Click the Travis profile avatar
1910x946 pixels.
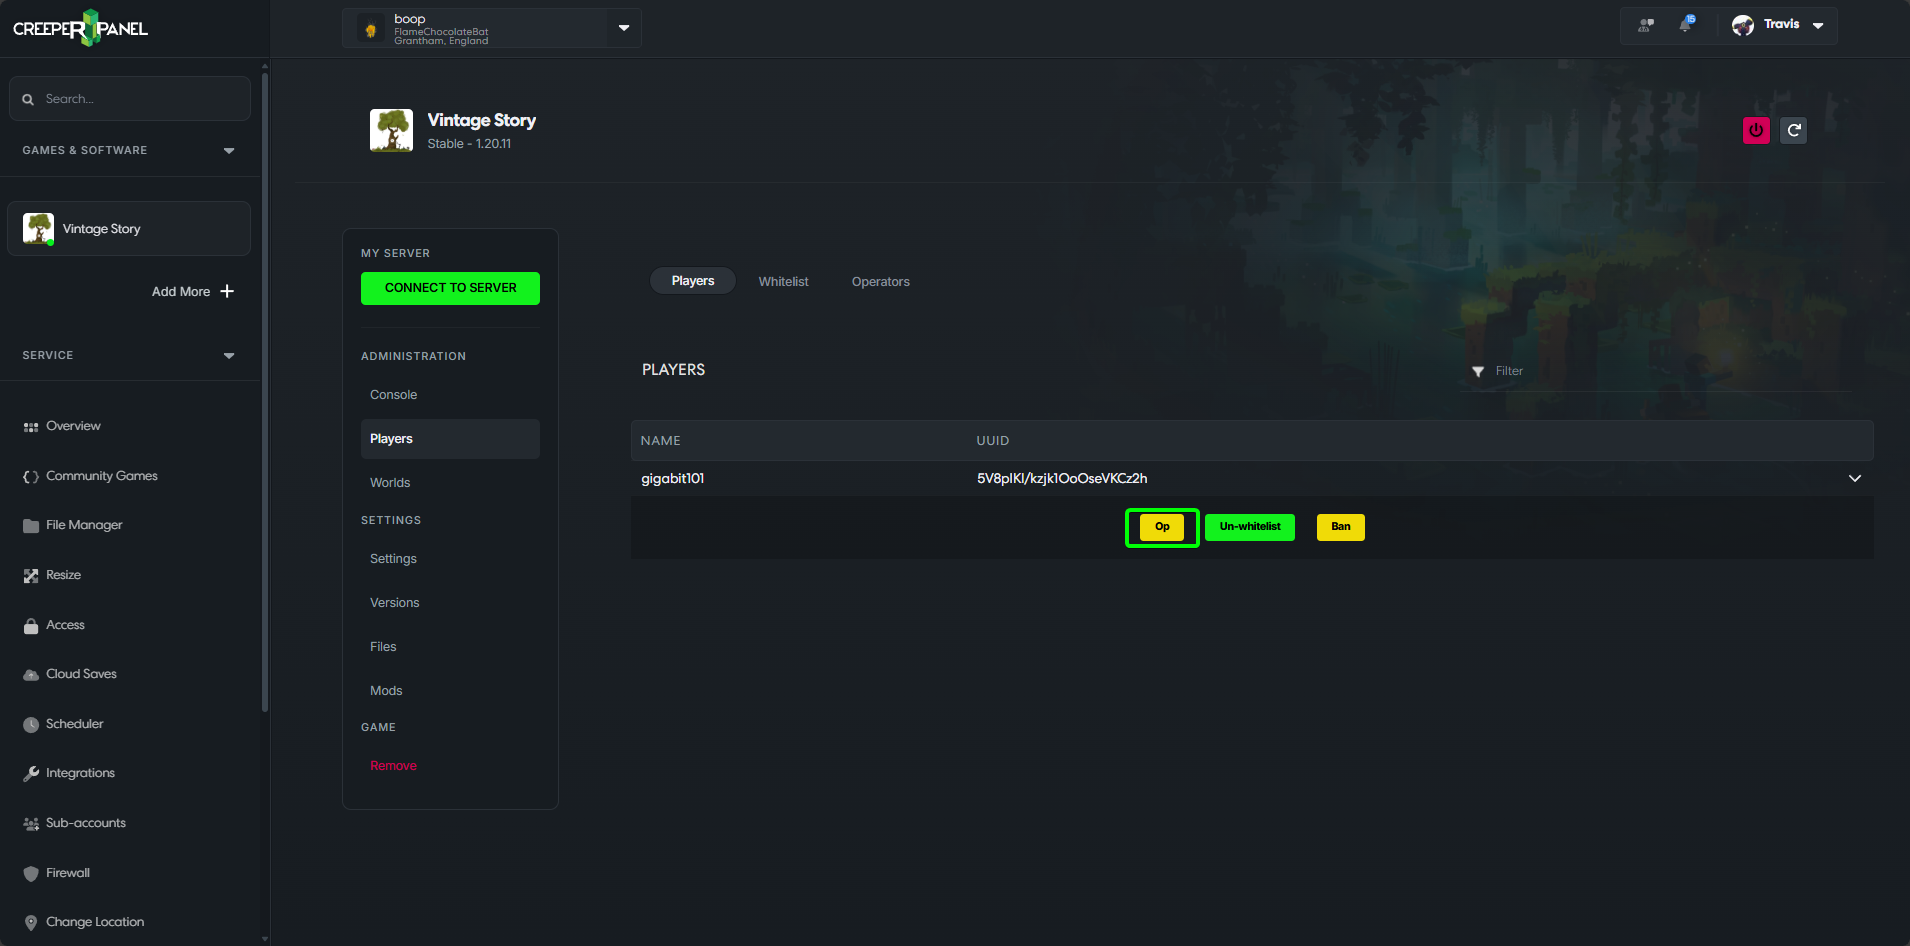tap(1743, 26)
